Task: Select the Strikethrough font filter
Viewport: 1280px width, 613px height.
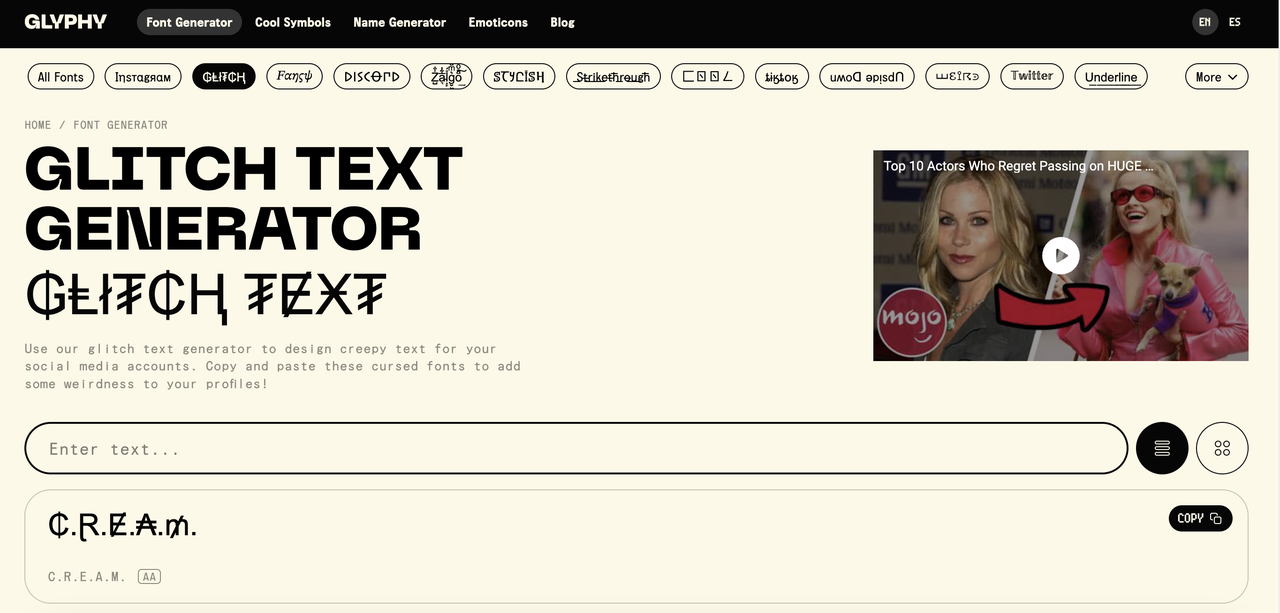Action: point(613,77)
